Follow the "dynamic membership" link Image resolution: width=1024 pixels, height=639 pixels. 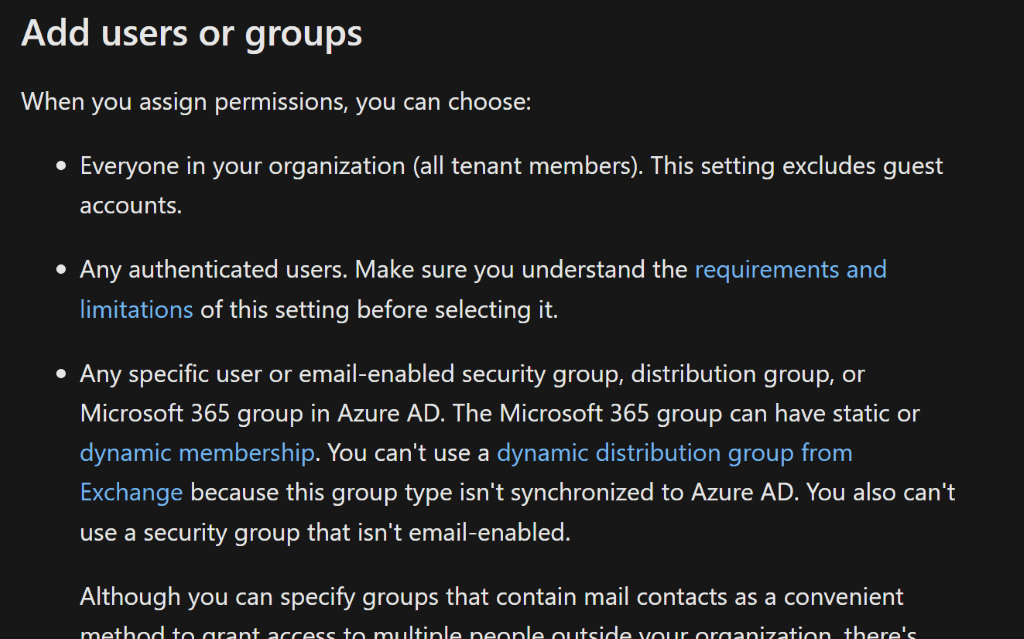(x=197, y=453)
